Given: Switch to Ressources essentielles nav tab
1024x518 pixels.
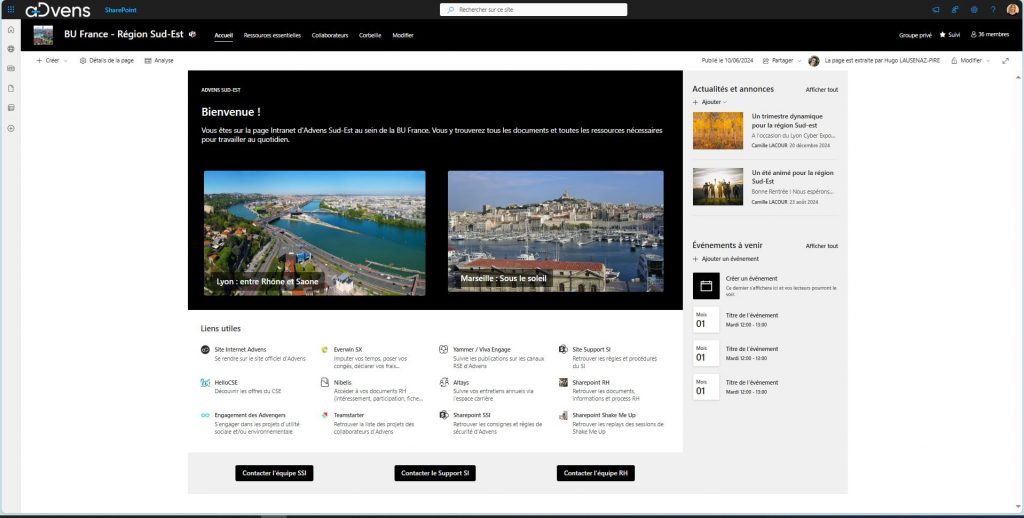Looking at the screenshot, I should tap(272, 35).
